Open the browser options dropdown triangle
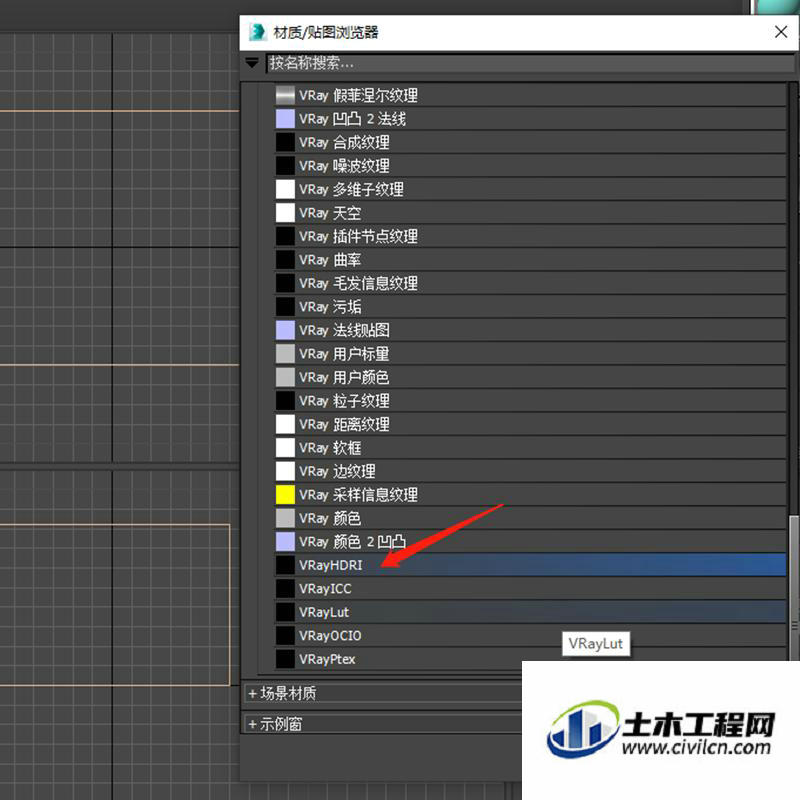This screenshot has height=800, width=800. pos(252,63)
